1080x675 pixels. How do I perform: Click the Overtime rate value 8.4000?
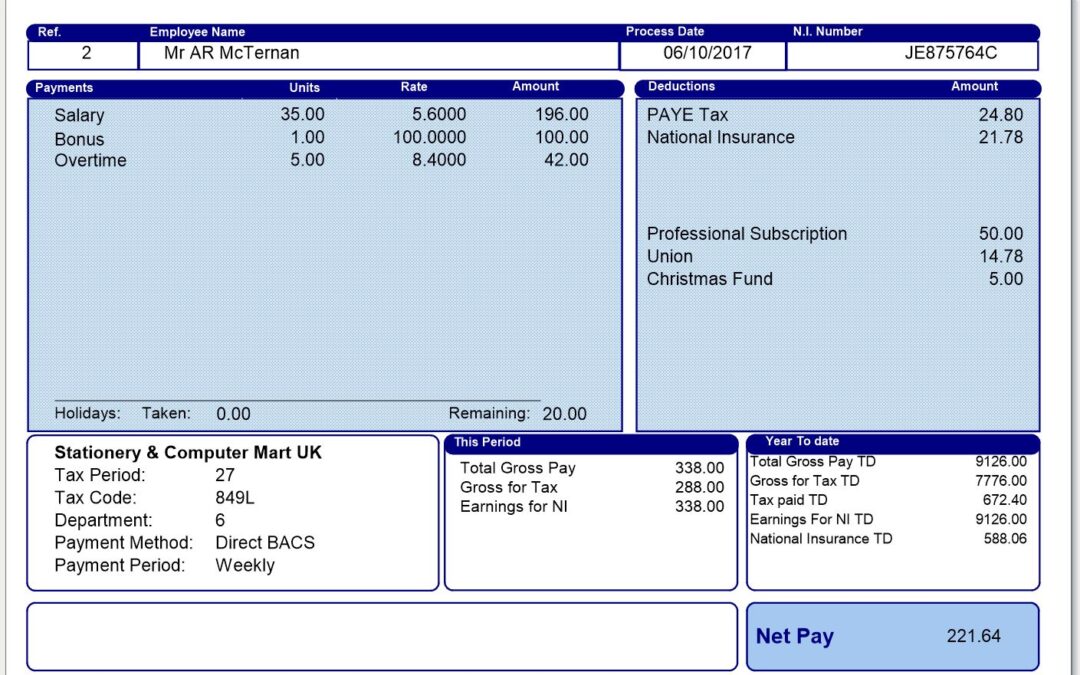click(x=439, y=160)
